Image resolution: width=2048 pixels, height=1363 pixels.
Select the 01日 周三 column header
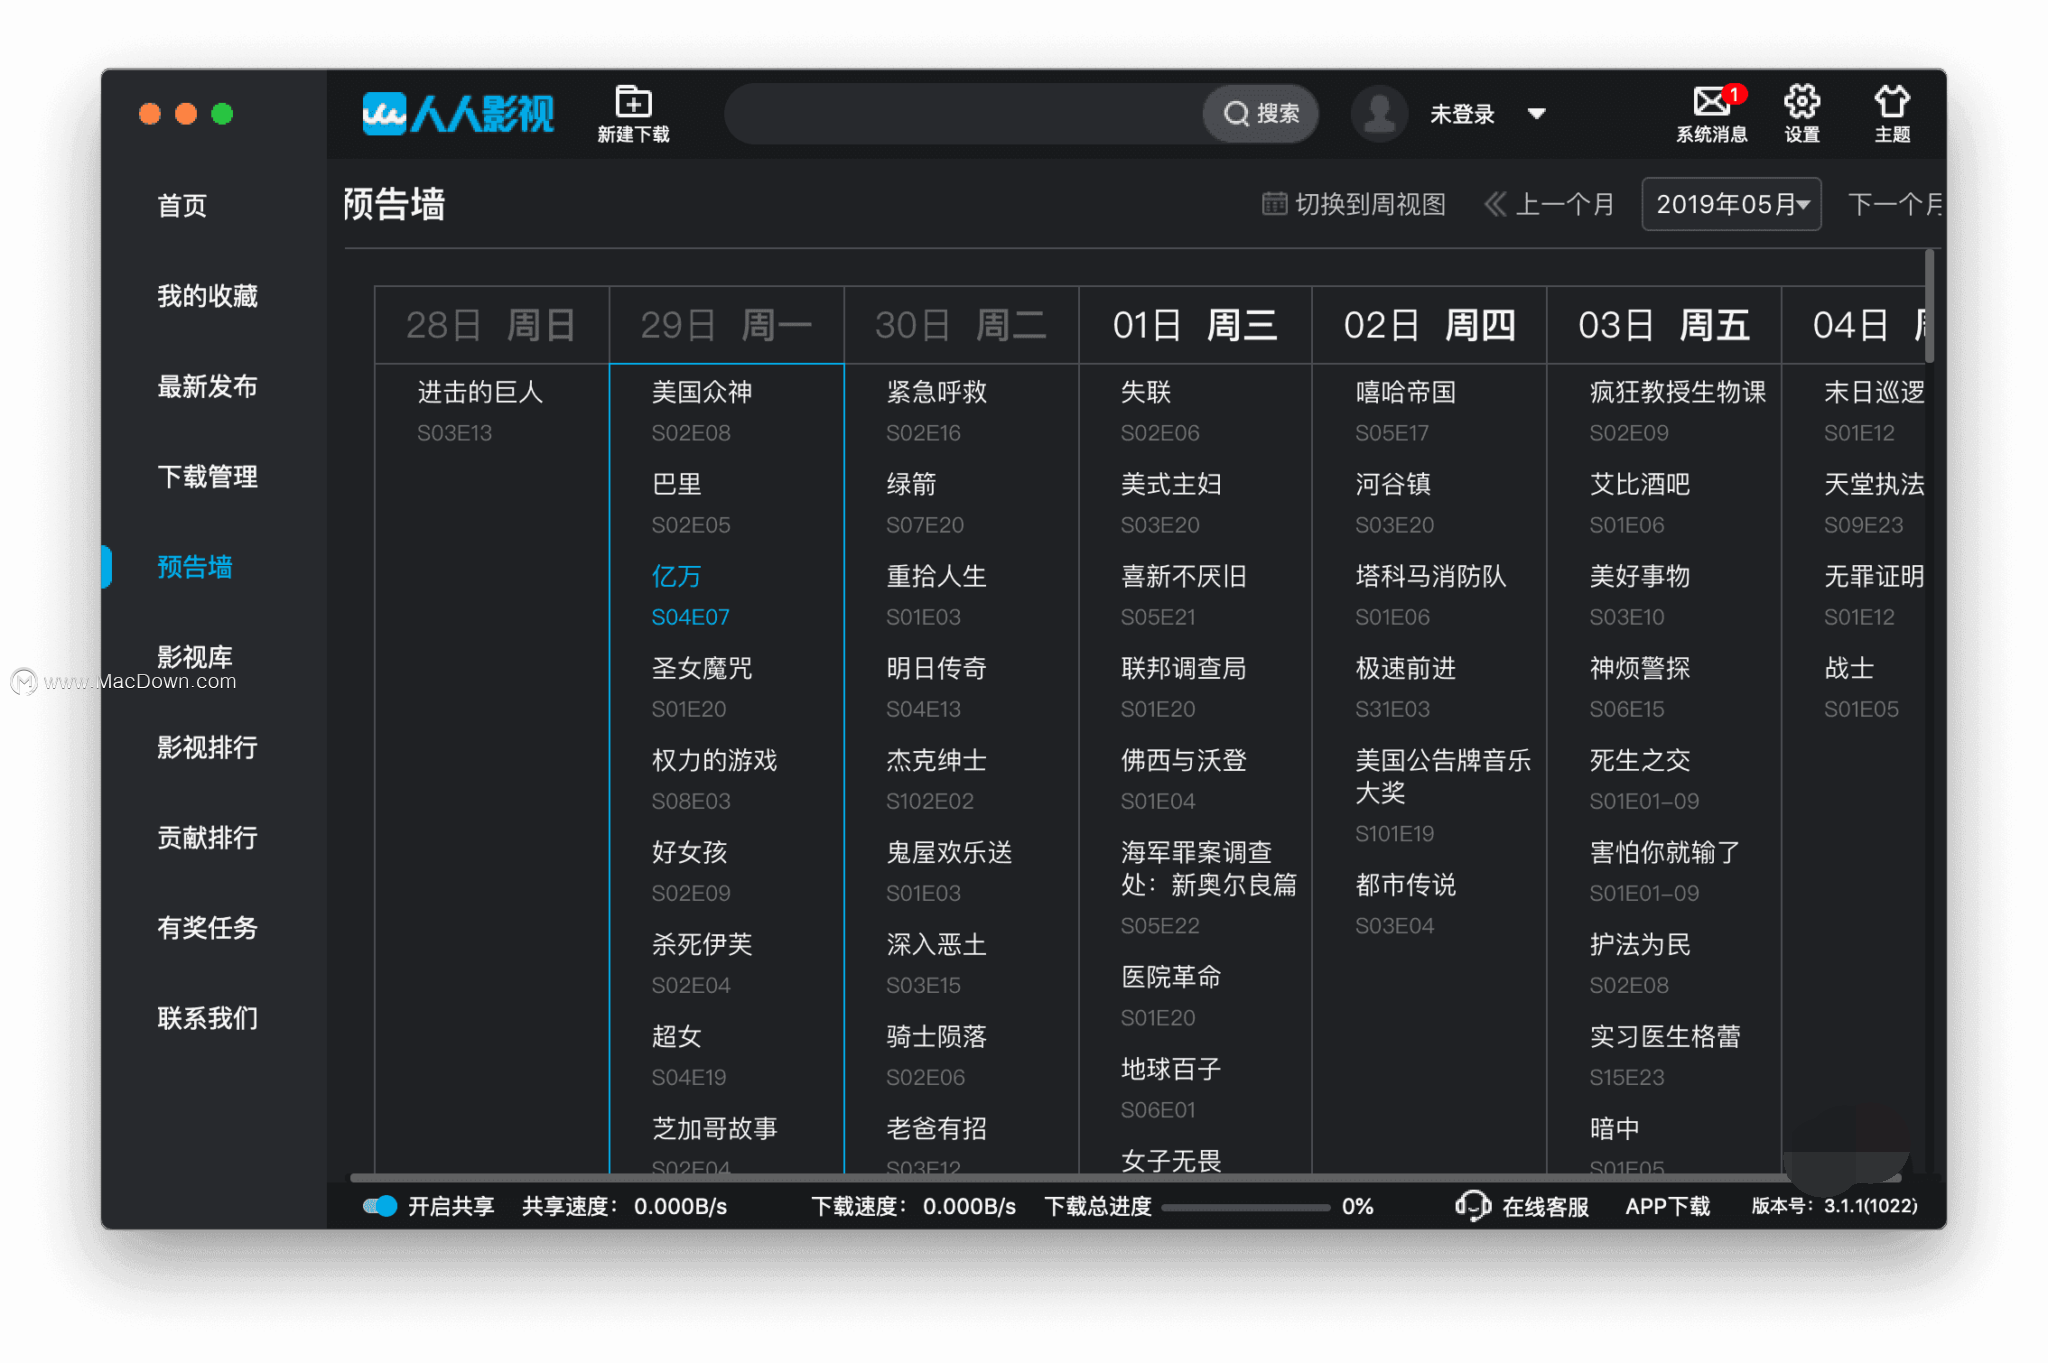click(1195, 325)
